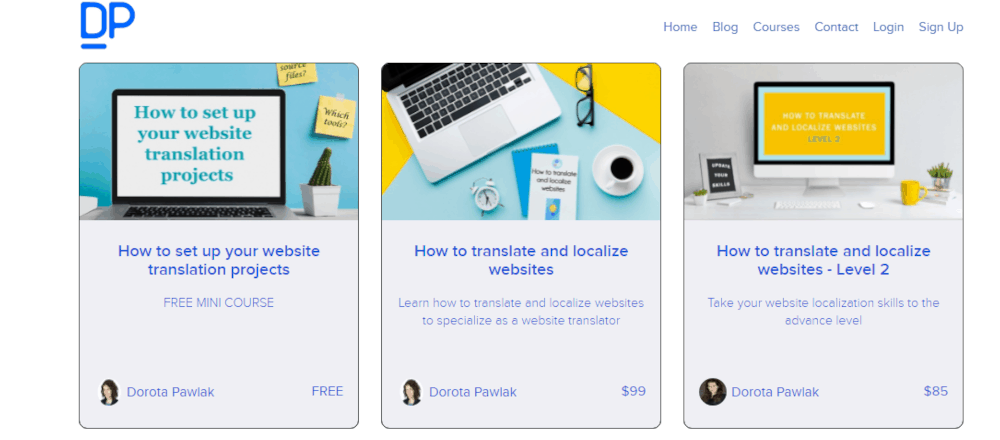The image size is (1000, 440).
Task: Open the laptop thumbnail of website translation projects course
Action: coord(219,142)
